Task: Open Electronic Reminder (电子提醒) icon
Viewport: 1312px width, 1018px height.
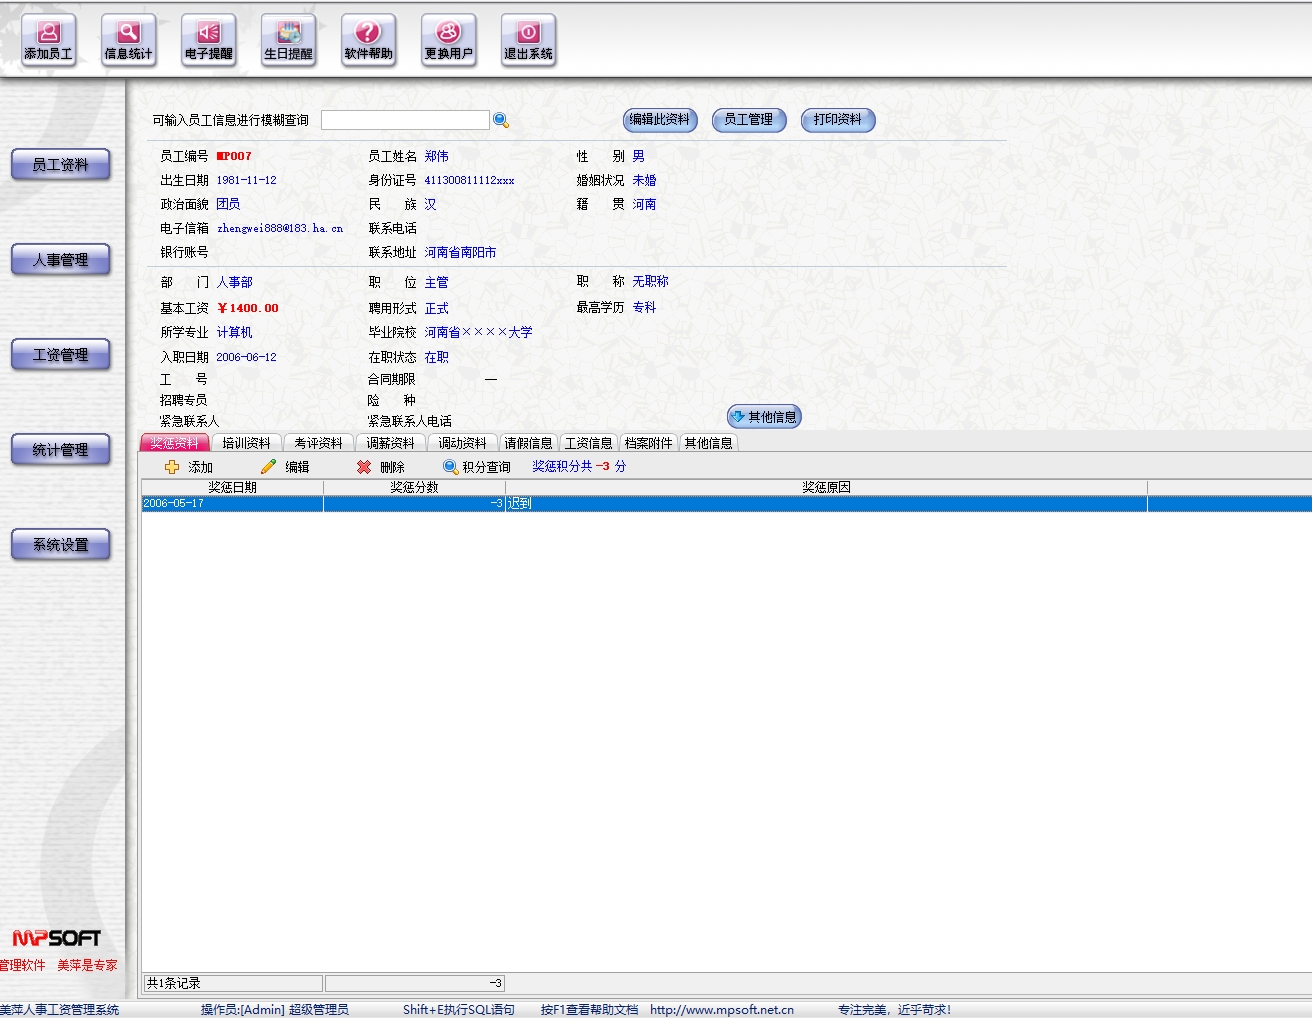Action: [208, 41]
